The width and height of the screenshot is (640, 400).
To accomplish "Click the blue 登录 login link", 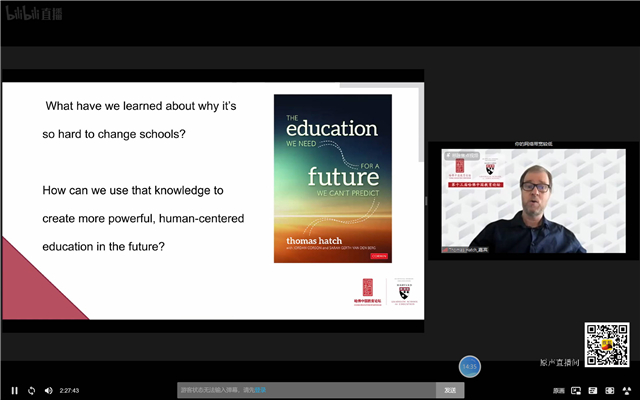I will 260,390.
